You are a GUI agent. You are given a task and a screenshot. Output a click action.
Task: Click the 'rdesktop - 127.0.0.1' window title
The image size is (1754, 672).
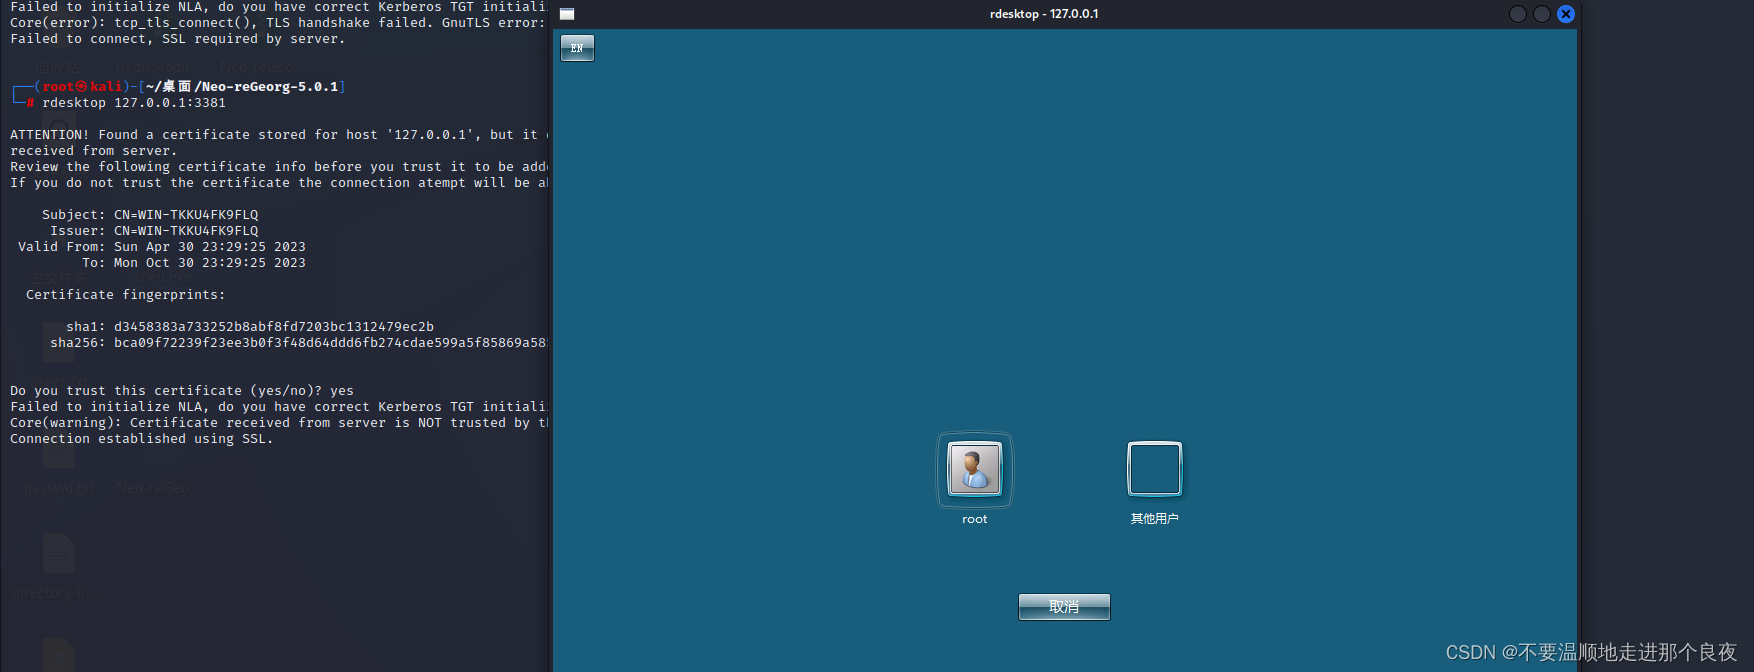pyautogui.click(x=1044, y=14)
